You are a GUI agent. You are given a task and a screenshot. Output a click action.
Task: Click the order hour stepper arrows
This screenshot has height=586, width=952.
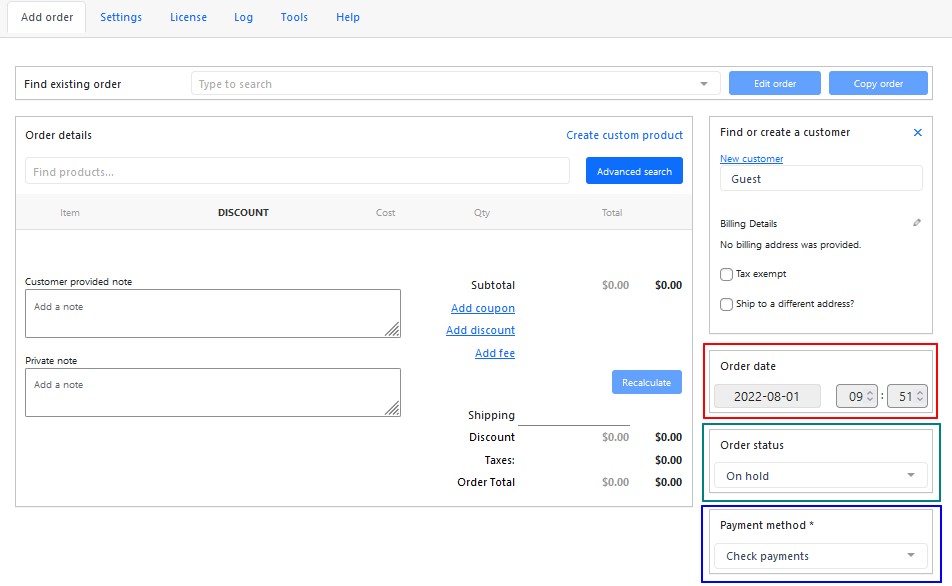[x=869, y=396]
